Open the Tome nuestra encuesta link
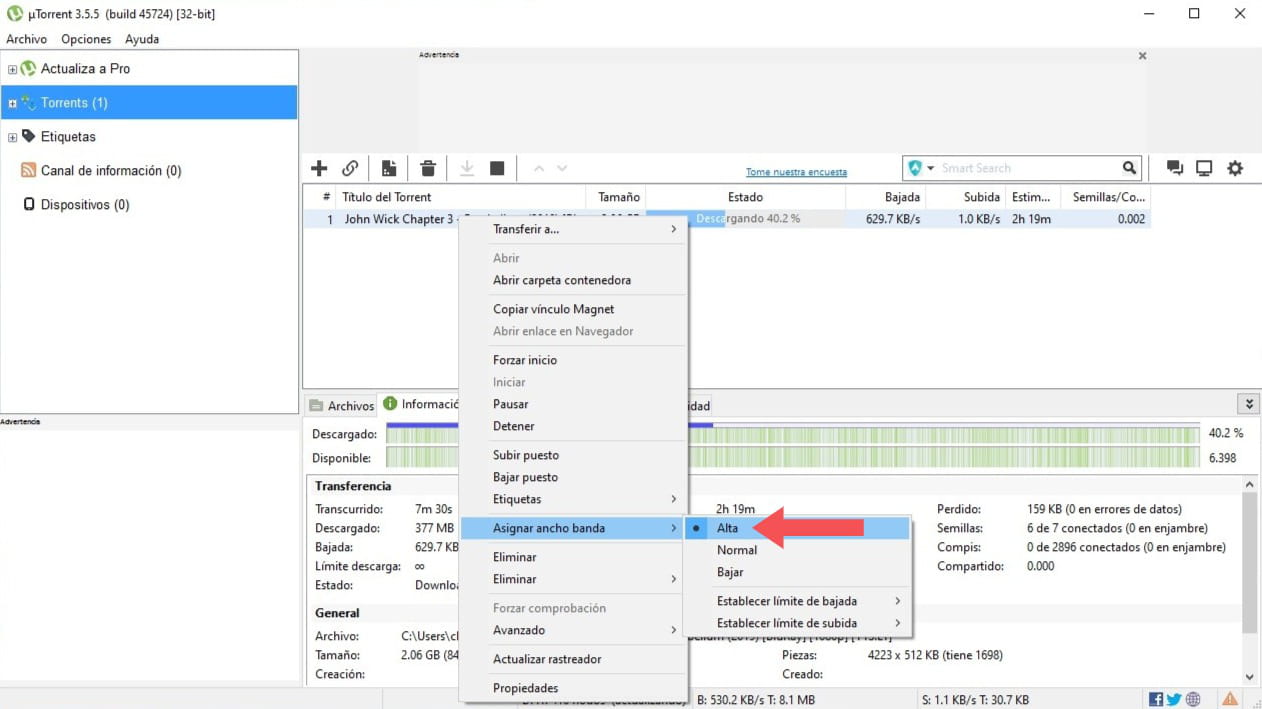The width and height of the screenshot is (1262, 709). point(796,172)
